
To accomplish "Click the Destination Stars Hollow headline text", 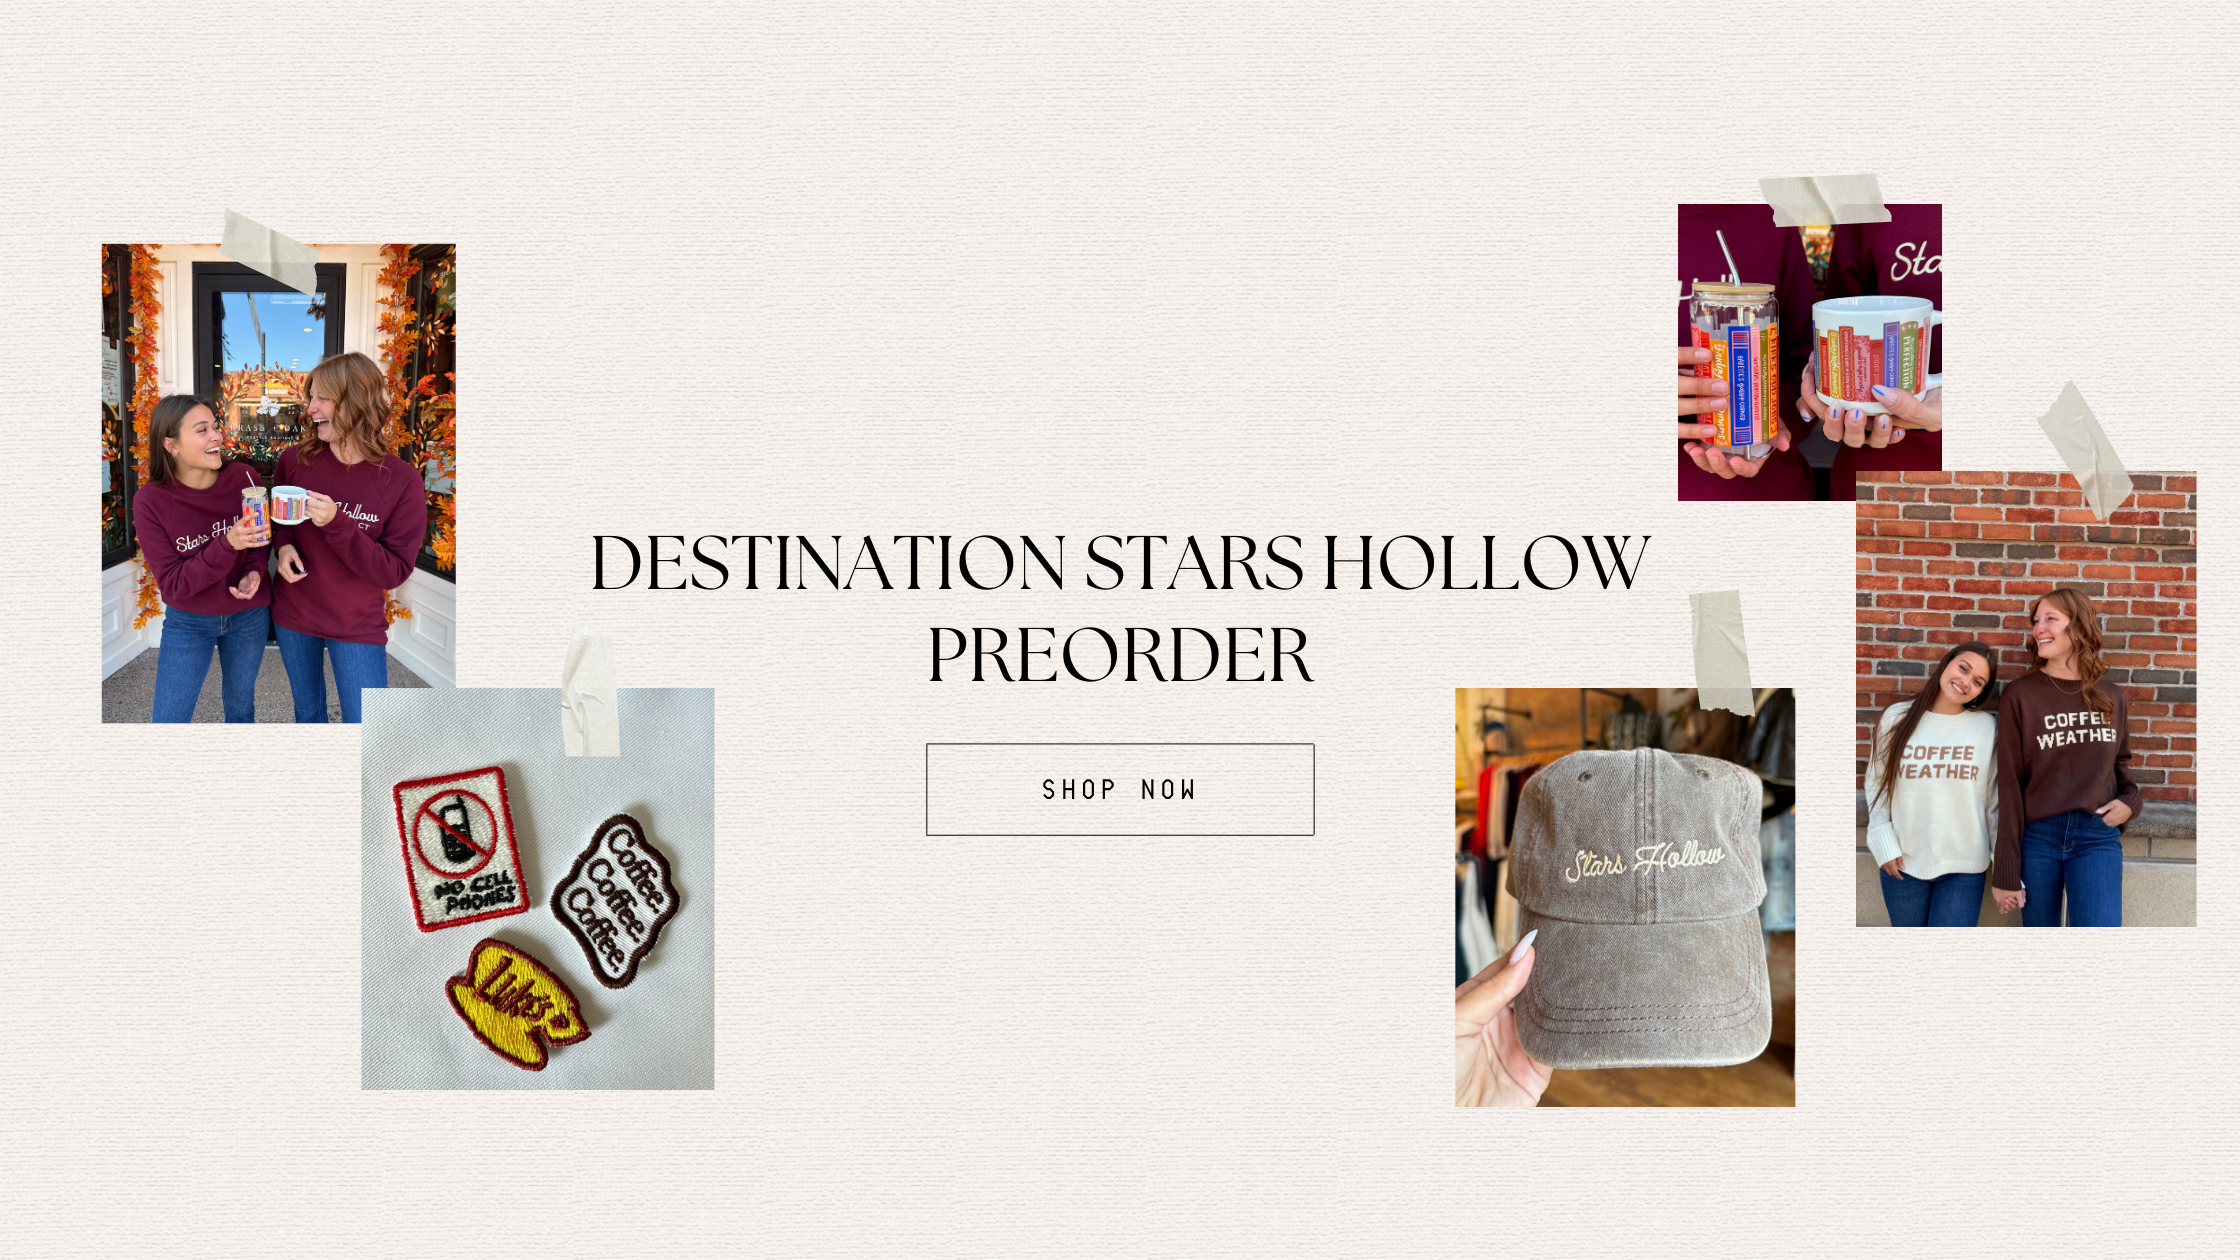I will pos(1120,608).
